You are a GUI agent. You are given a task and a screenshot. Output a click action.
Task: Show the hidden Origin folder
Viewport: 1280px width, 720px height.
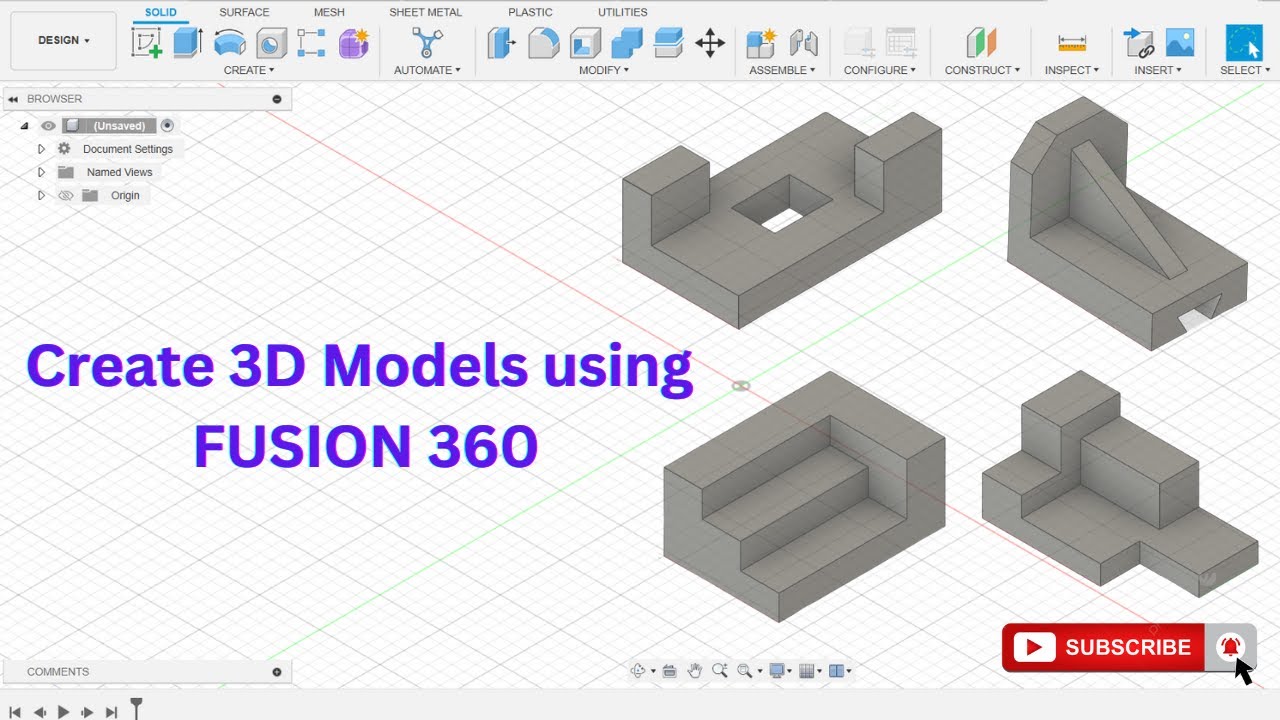[66, 195]
